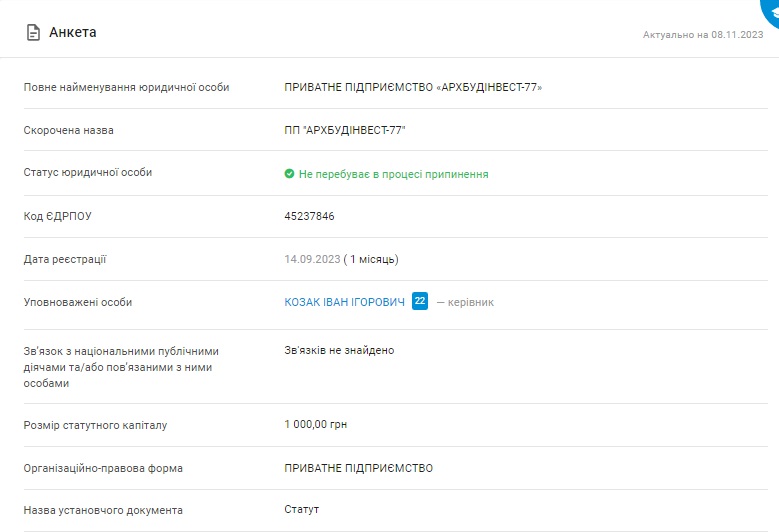Click the statutory capital value 1 000,00 грн
This screenshot has width=779, height=532.
pos(316,425)
